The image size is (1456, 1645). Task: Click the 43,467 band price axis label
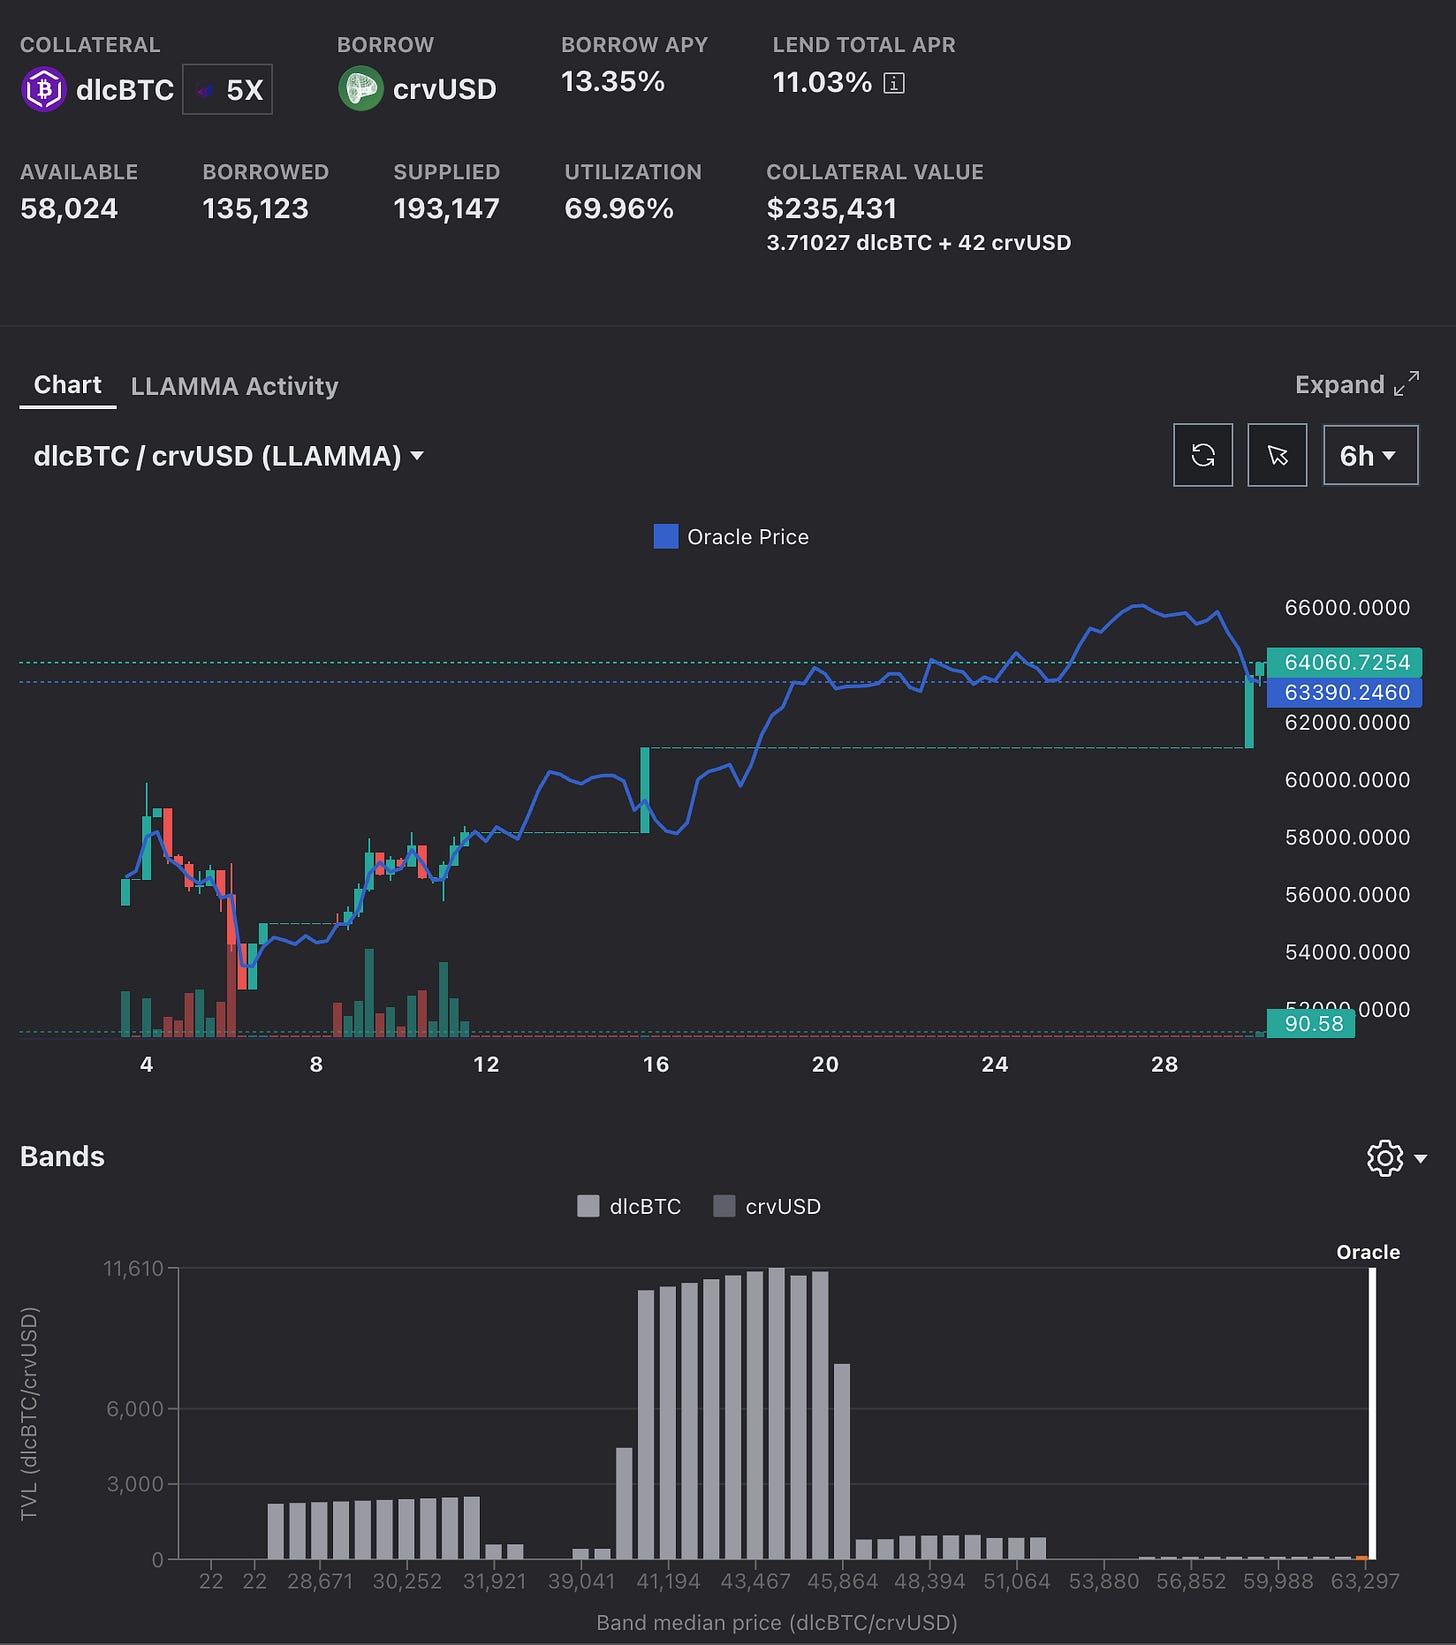(x=756, y=1581)
